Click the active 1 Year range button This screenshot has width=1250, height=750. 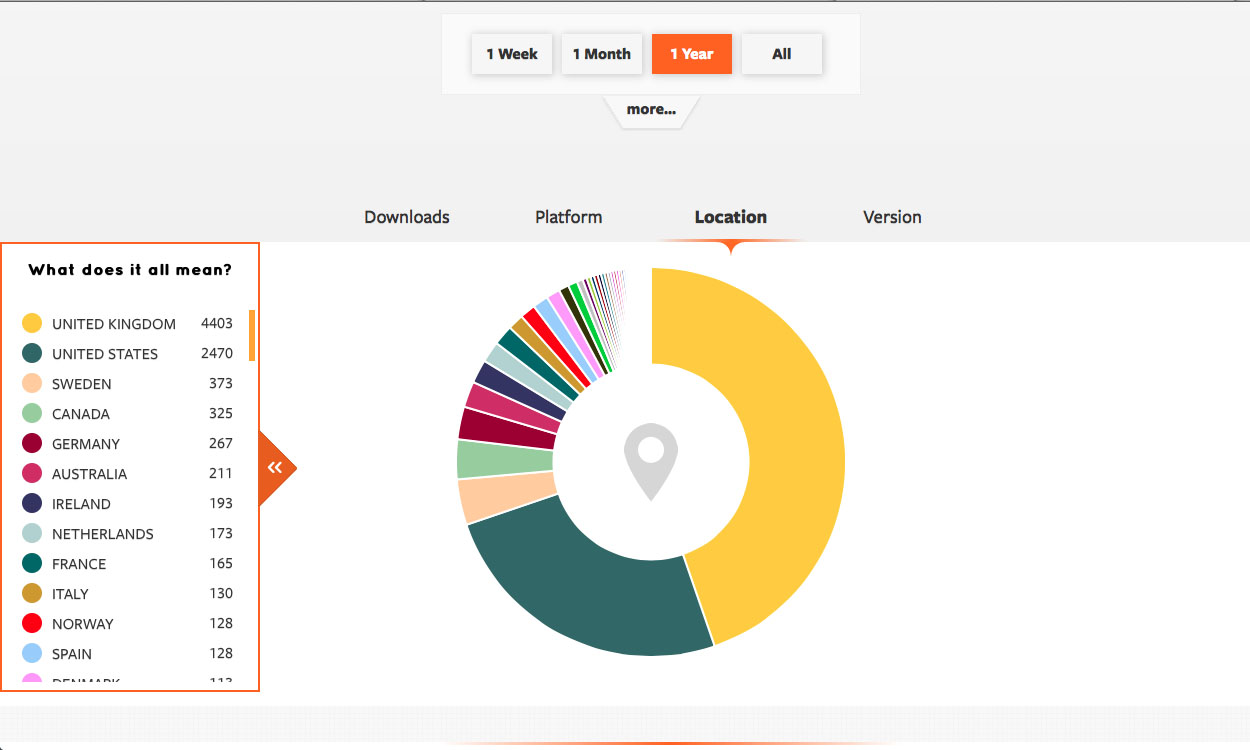click(692, 54)
